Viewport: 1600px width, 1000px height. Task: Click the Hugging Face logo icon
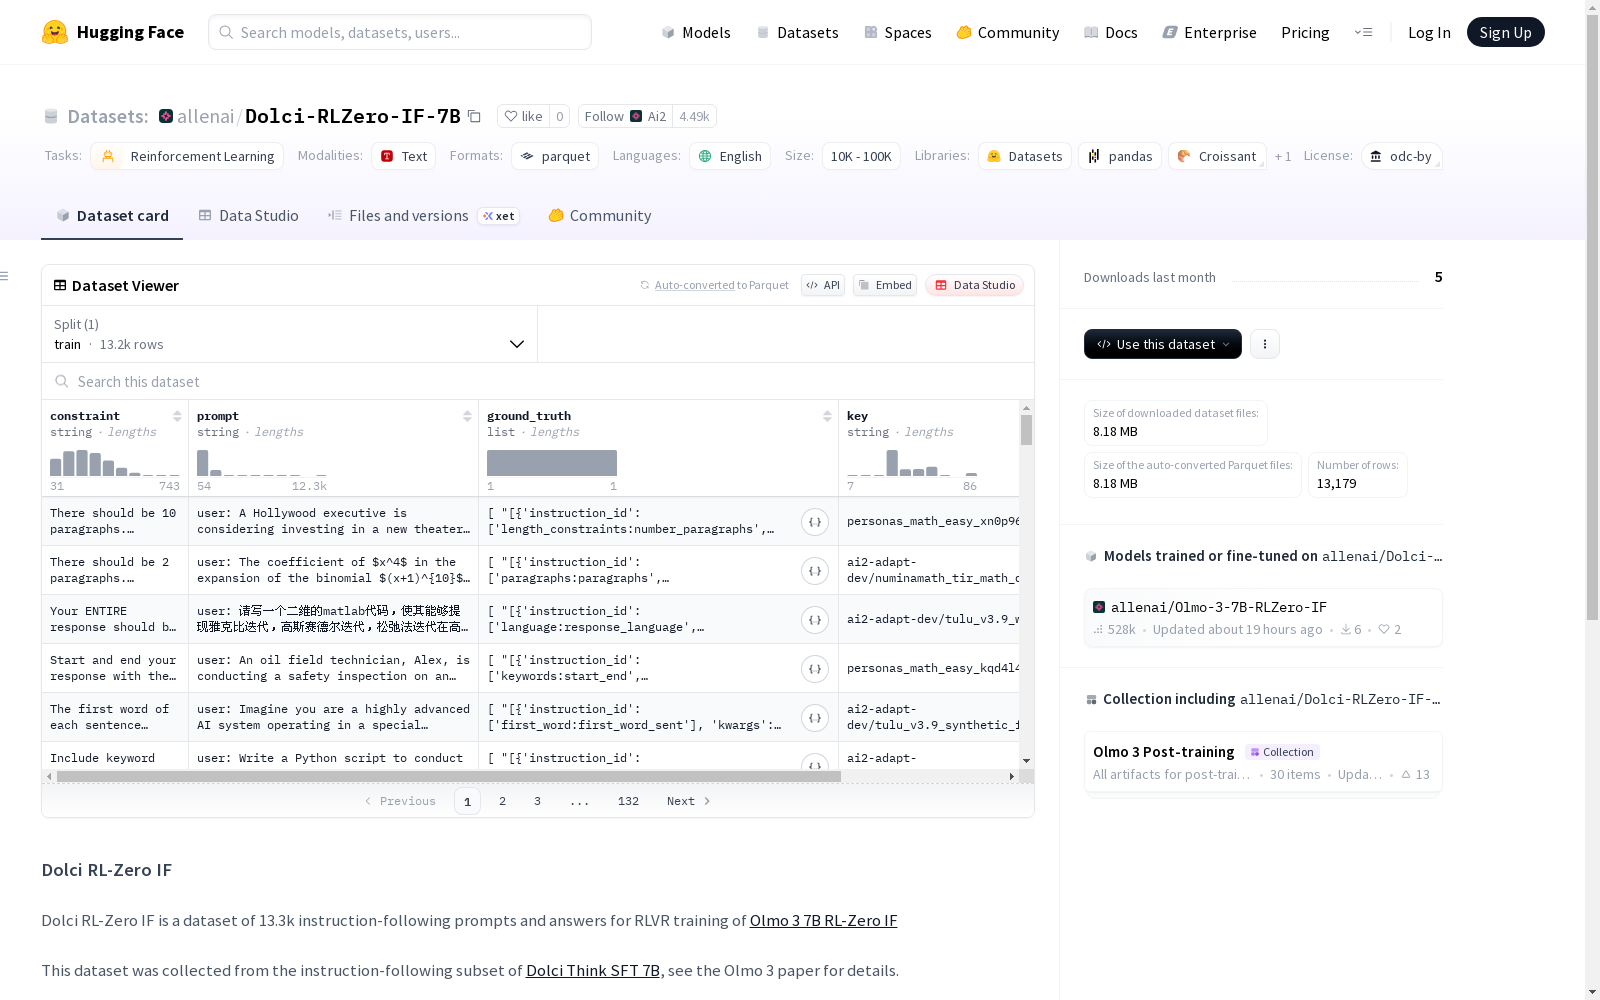[55, 32]
